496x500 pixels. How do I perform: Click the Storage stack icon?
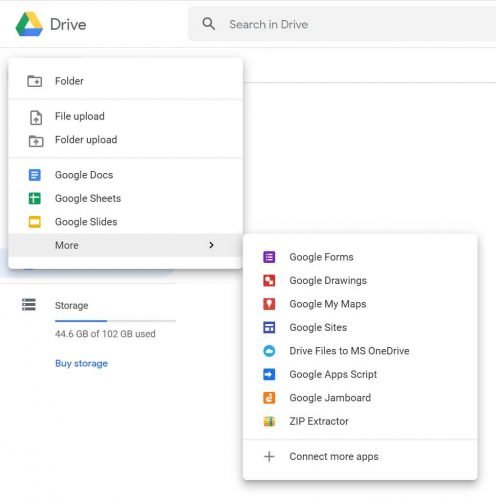click(x=29, y=305)
